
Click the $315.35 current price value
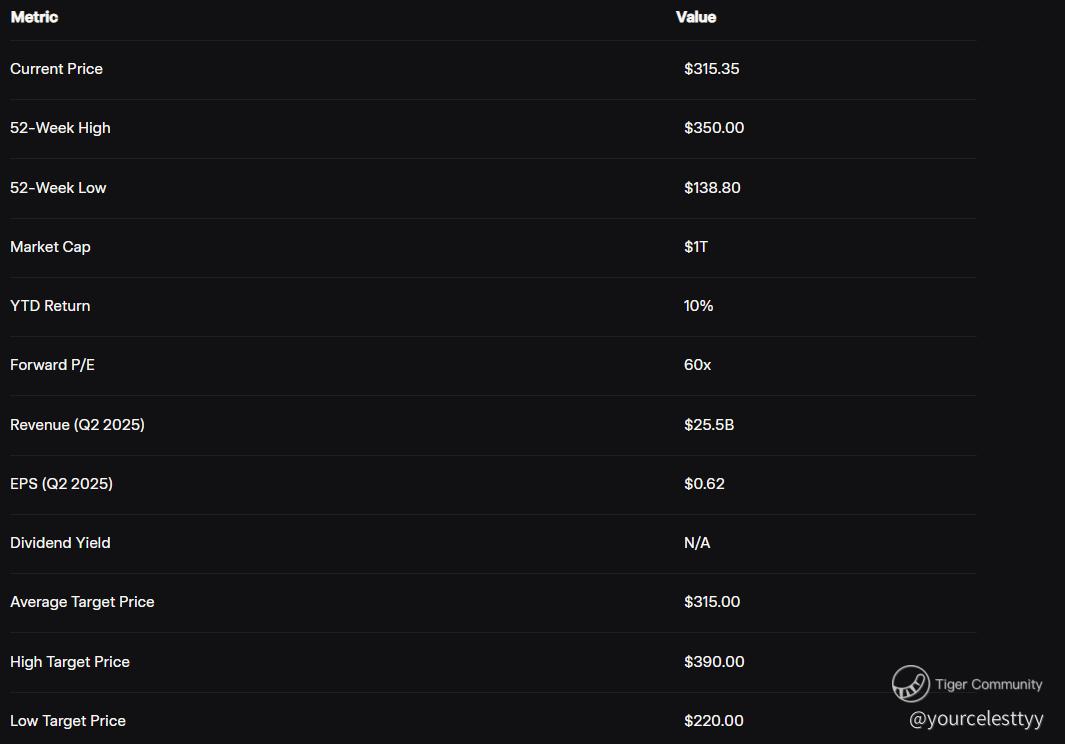pos(711,69)
